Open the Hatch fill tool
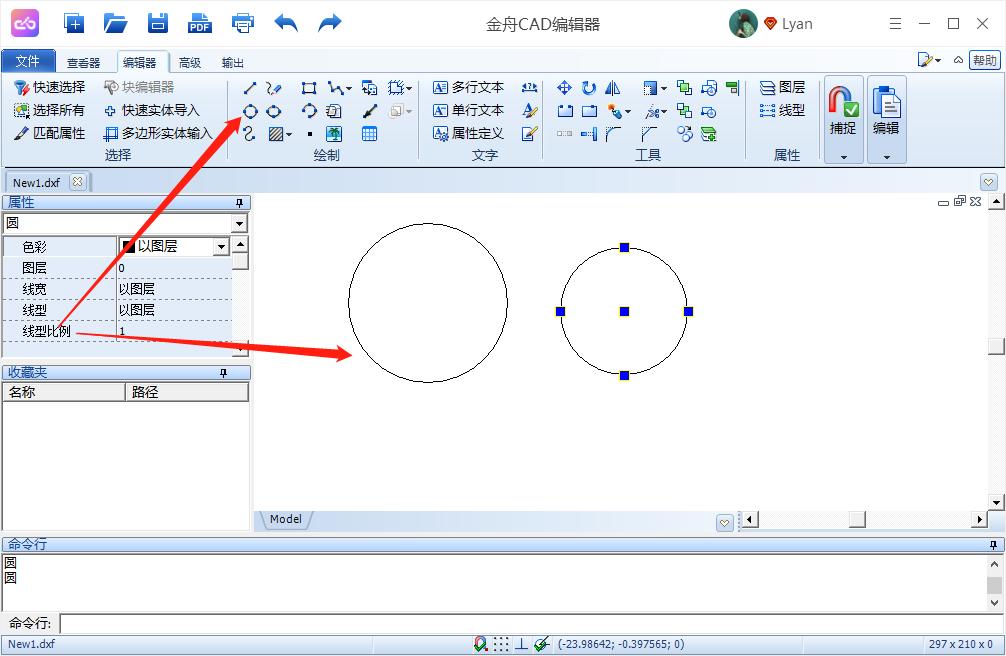Image resolution: width=1006 pixels, height=656 pixels. (x=277, y=133)
